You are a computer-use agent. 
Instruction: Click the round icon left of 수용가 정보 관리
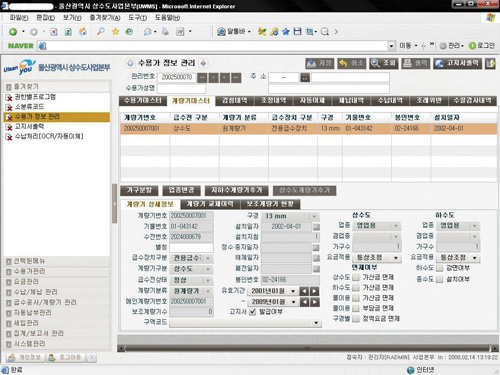(130, 63)
